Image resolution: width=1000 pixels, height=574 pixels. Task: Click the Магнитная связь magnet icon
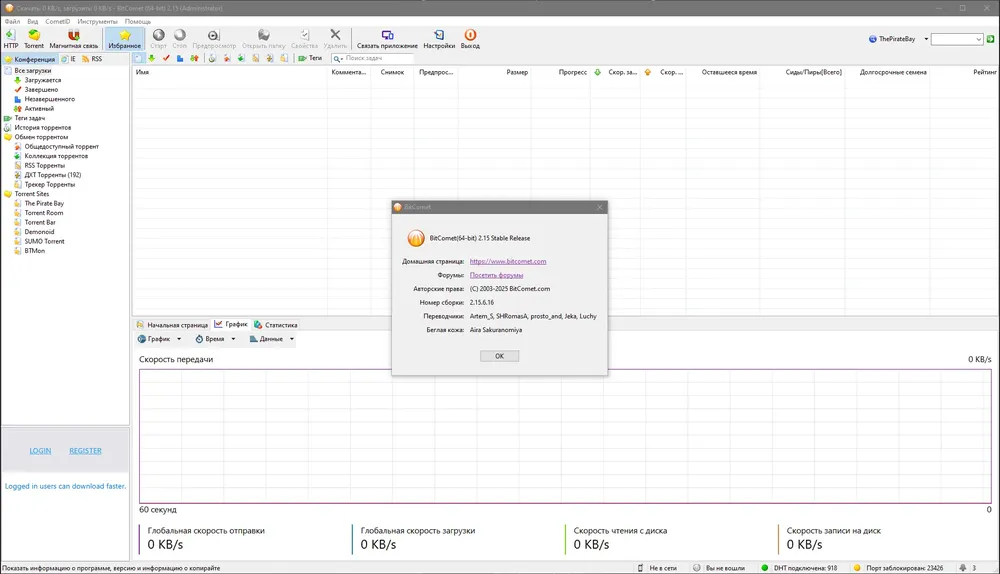74,38
